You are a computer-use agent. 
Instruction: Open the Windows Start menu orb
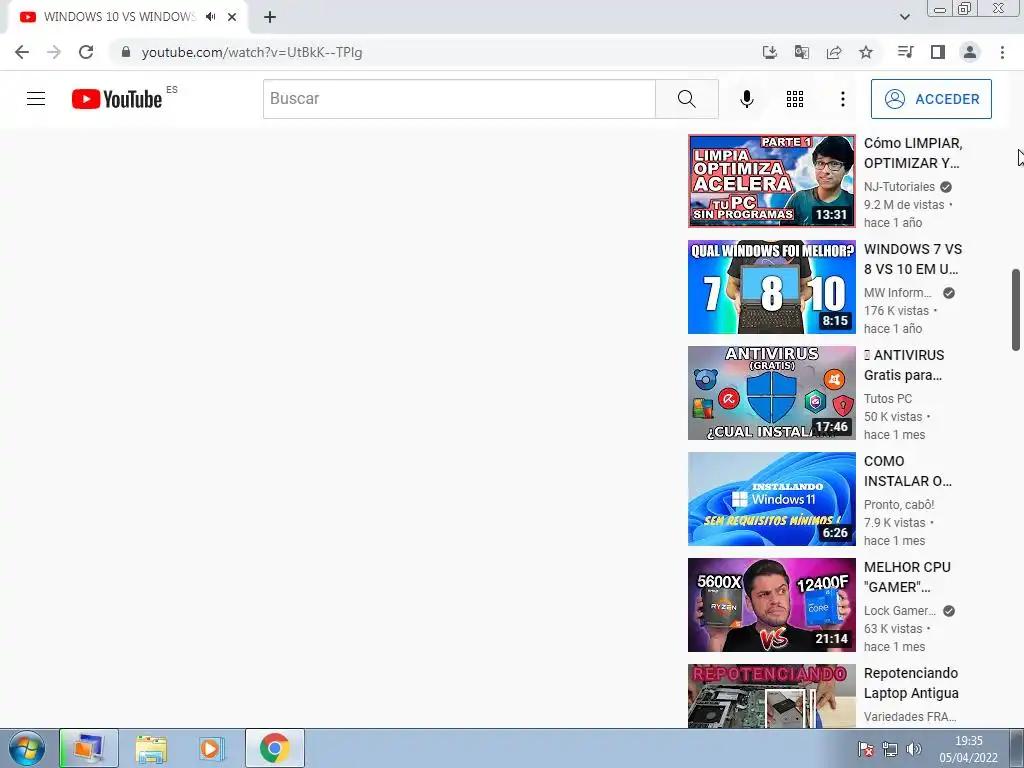[27, 748]
